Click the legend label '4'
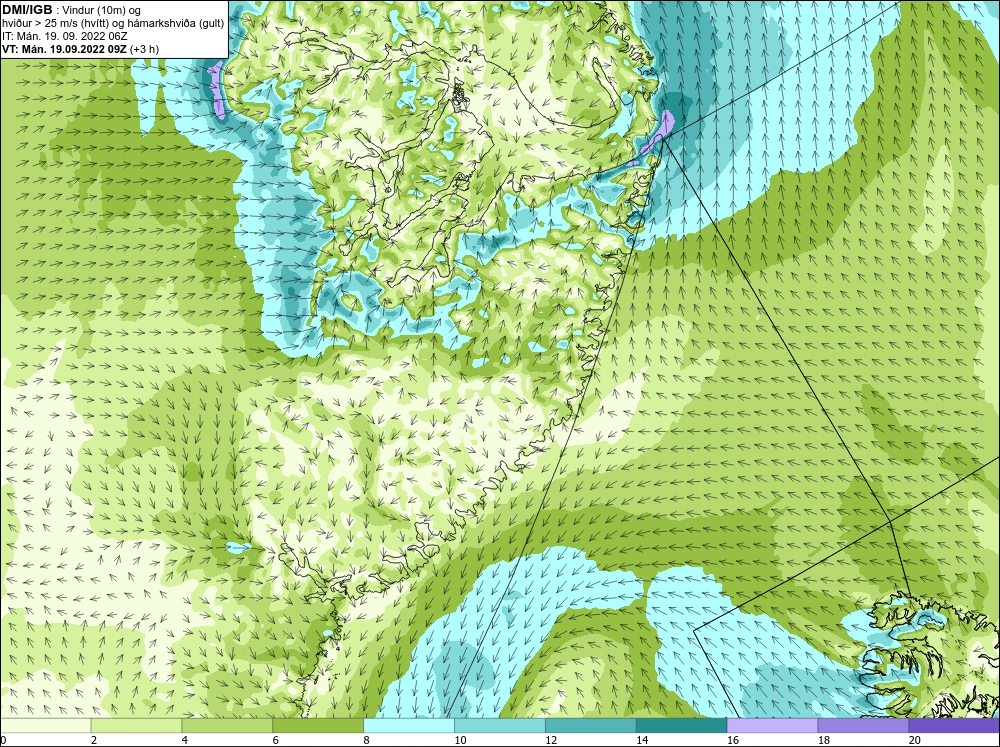 click(185, 740)
